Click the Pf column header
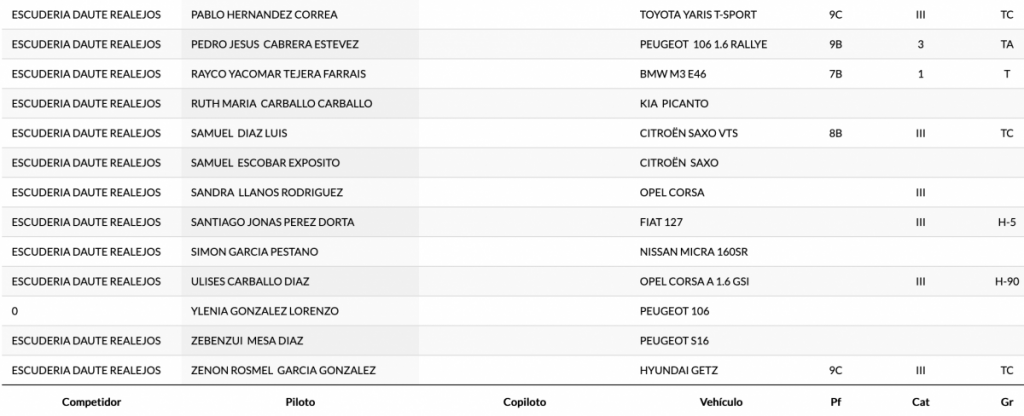The width and height of the screenshot is (1024, 416). coord(835,402)
